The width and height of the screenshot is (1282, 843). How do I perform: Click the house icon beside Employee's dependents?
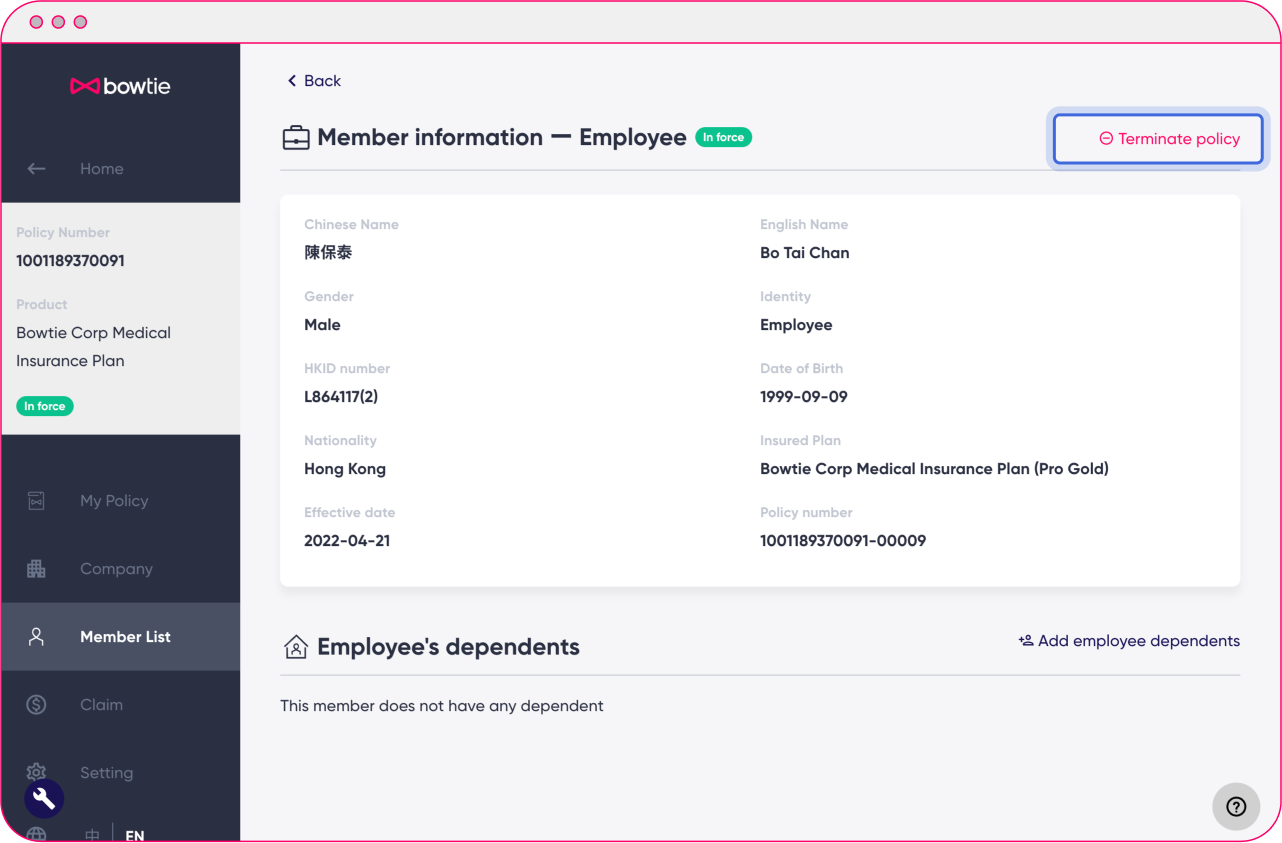pyautogui.click(x=296, y=647)
